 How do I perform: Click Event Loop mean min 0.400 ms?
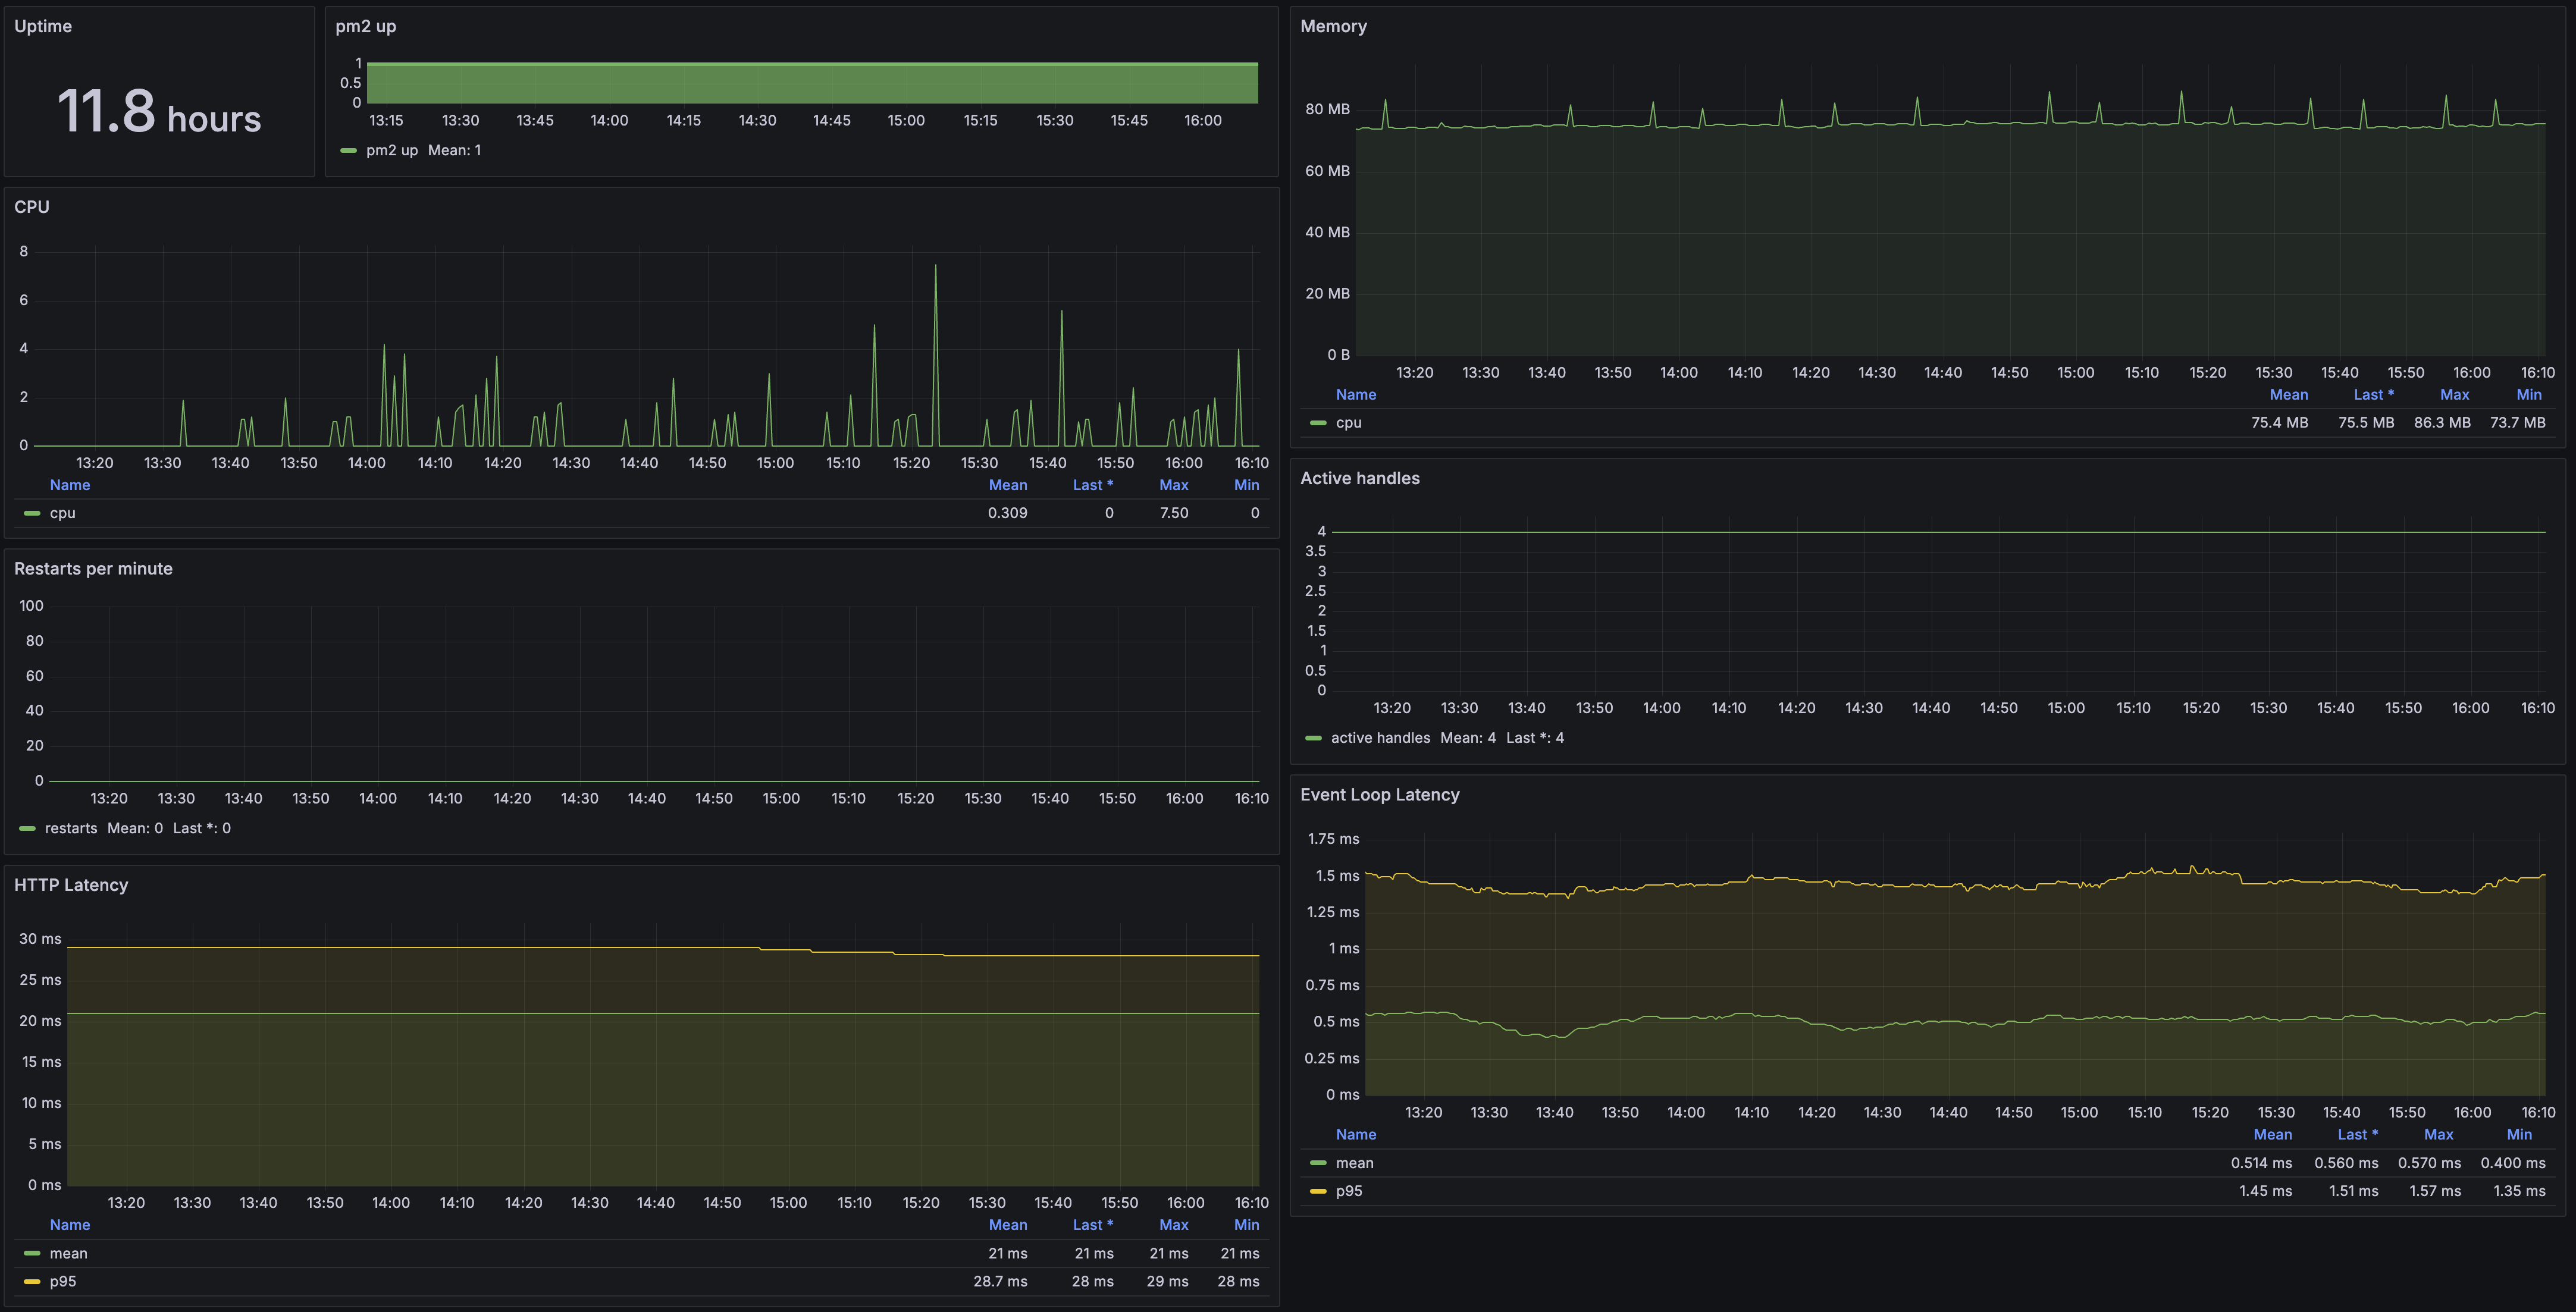(2513, 1163)
